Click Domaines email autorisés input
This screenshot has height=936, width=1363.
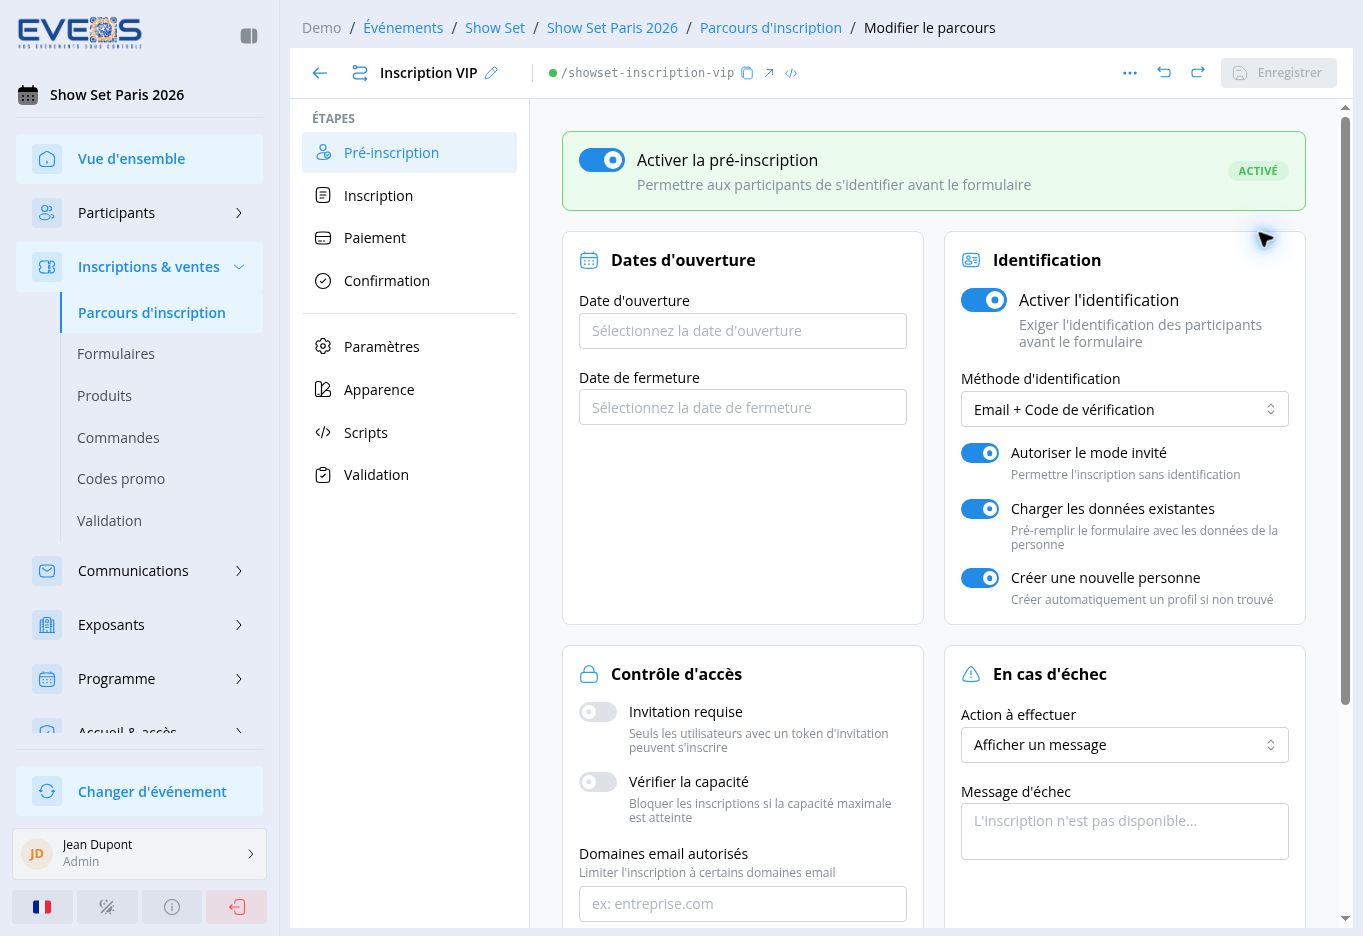tap(743, 904)
